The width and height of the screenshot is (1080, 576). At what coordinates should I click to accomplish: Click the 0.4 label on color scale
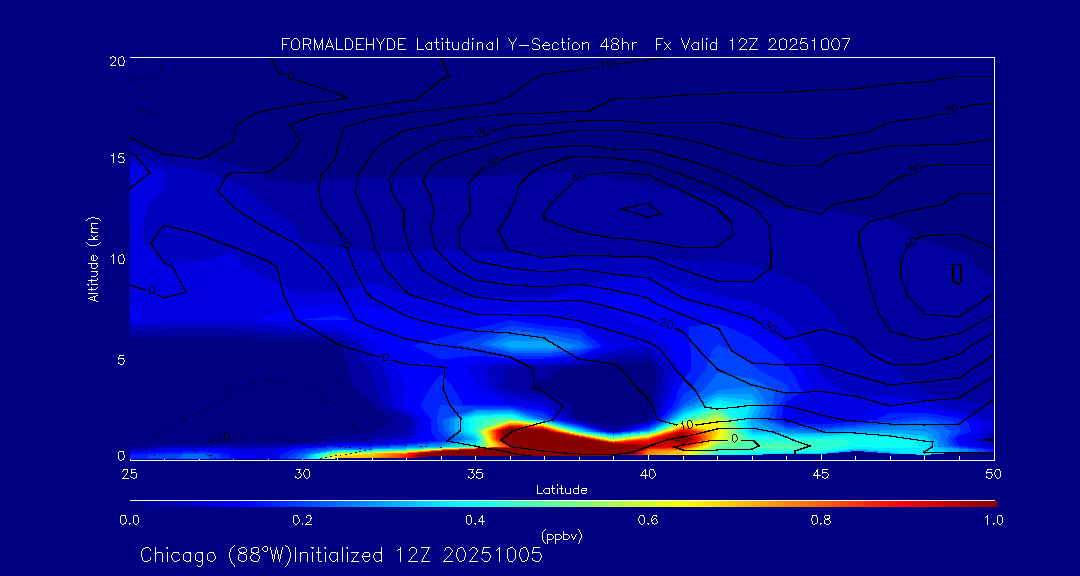[x=473, y=520]
